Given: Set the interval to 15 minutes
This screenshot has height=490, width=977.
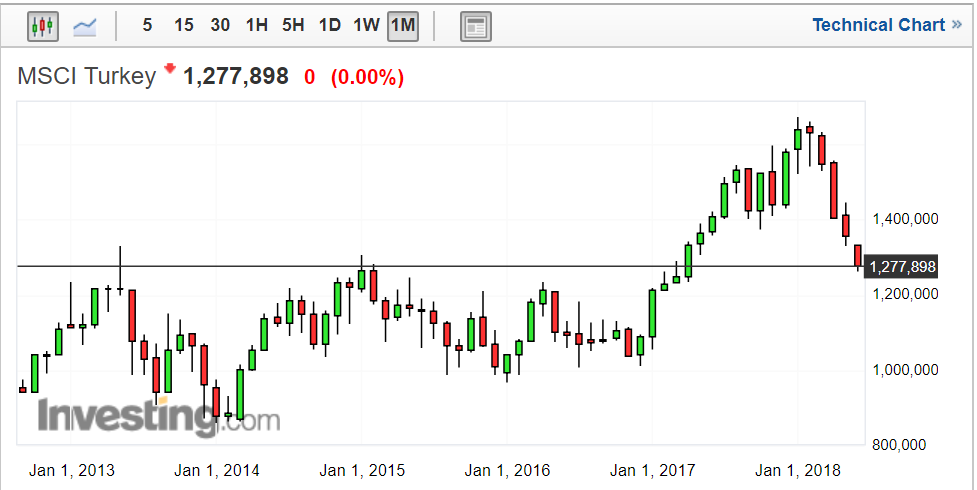Looking at the screenshot, I should 183,25.
